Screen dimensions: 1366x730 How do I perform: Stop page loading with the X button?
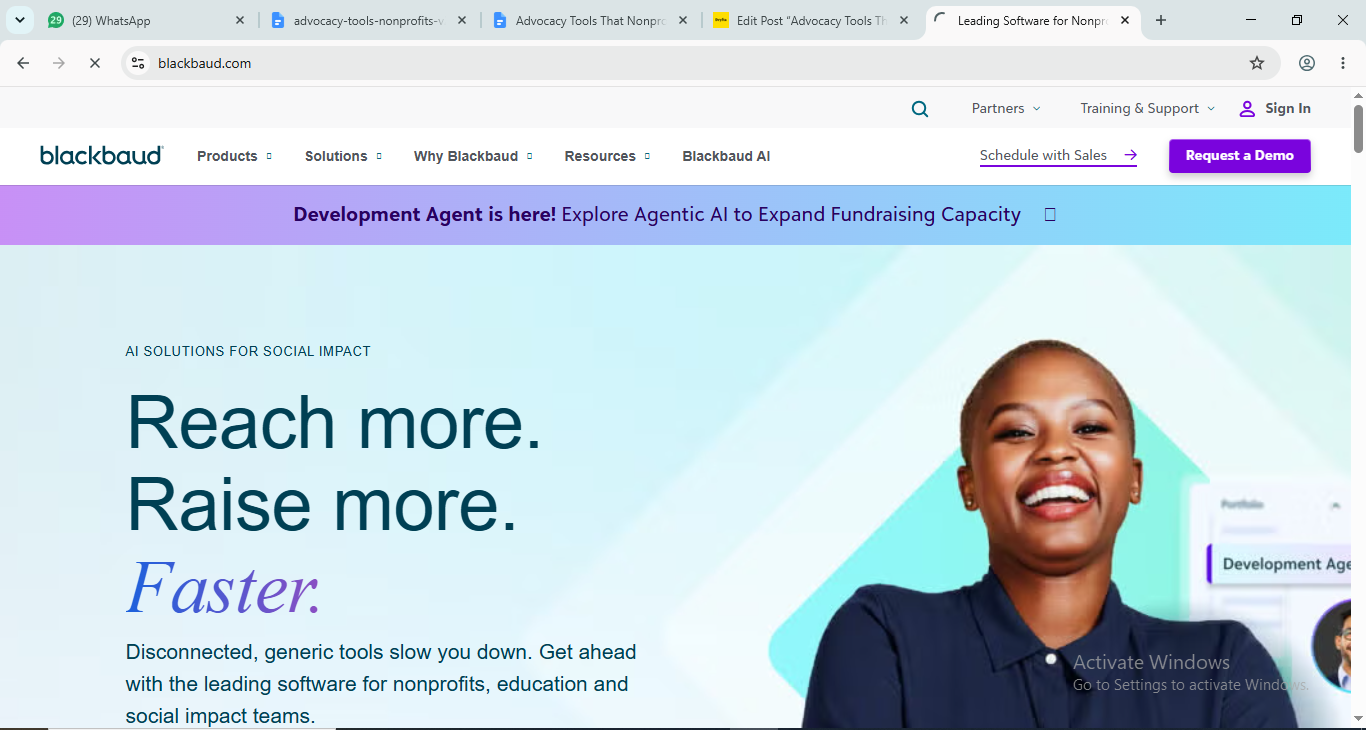(94, 63)
